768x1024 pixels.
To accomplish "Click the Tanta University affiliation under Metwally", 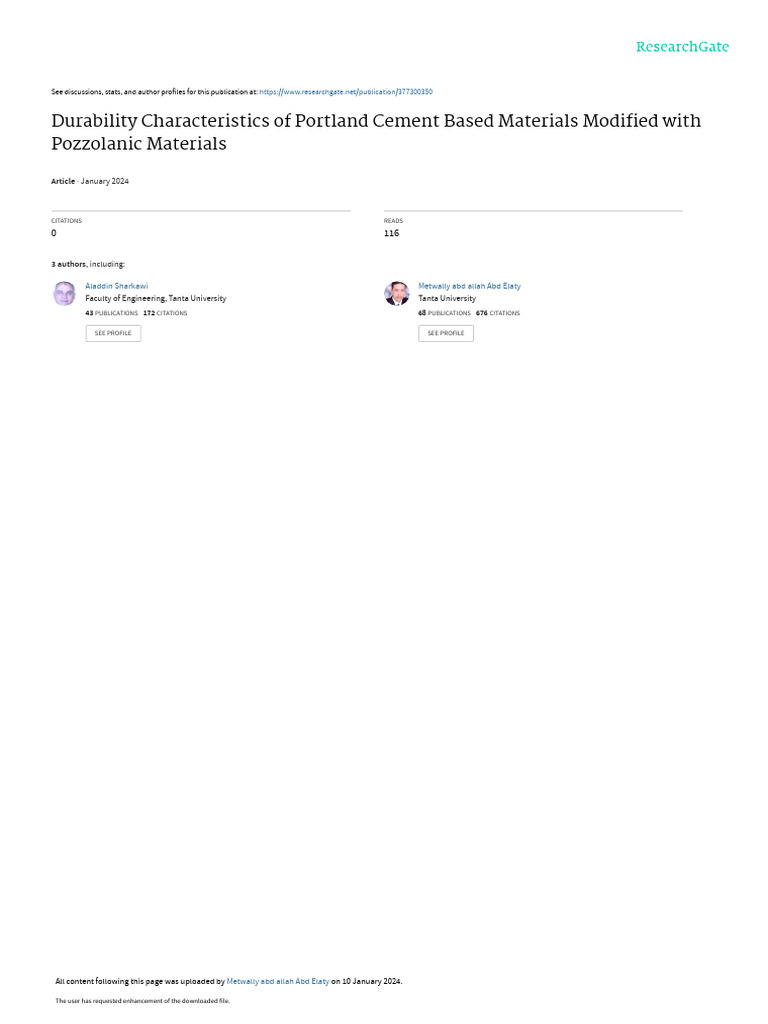I will click(x=447, y=298).
